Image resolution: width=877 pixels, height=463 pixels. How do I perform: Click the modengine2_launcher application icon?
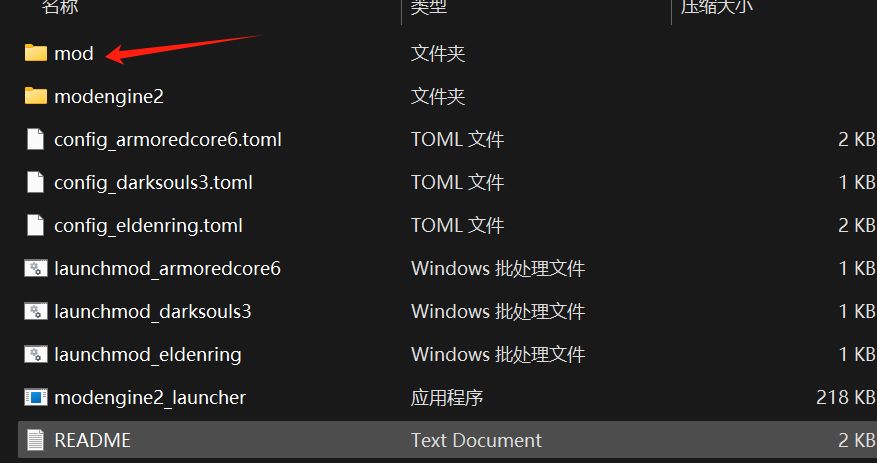[x=36, y=398]
